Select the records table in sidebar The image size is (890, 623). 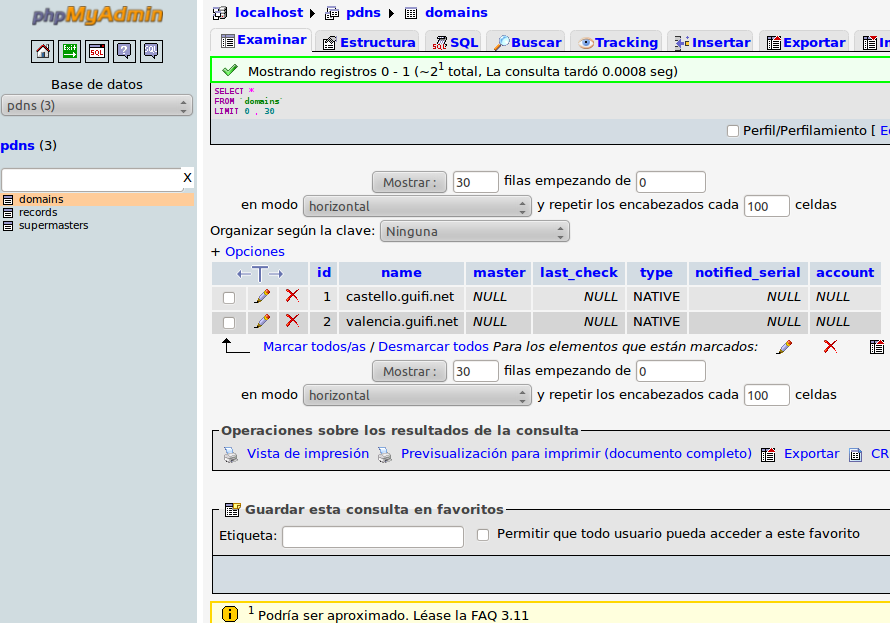tap(38, 212)
